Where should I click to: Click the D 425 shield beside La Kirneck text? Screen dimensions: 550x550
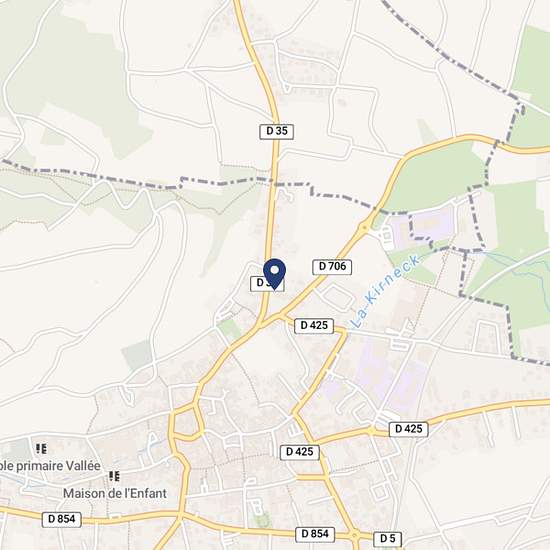click(314, 326)
